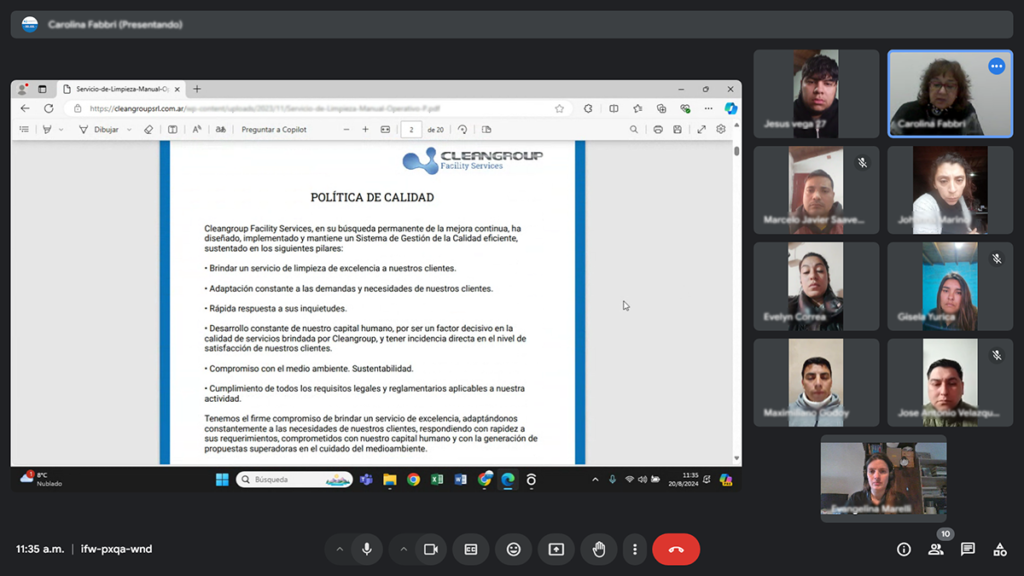
Task: Click the PDF fit to width icon
Action: click(x=385, y=129)
